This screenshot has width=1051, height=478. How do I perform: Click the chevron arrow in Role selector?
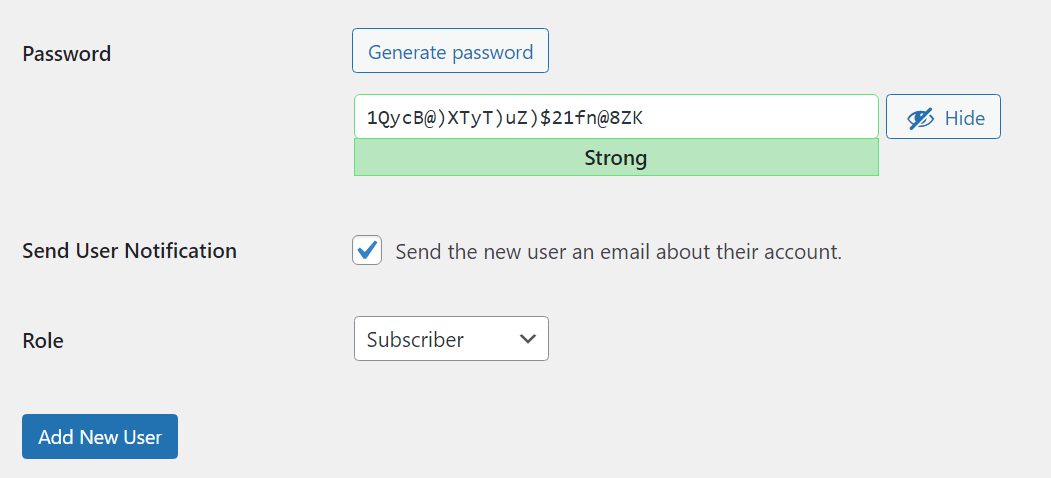pos(528,339)
